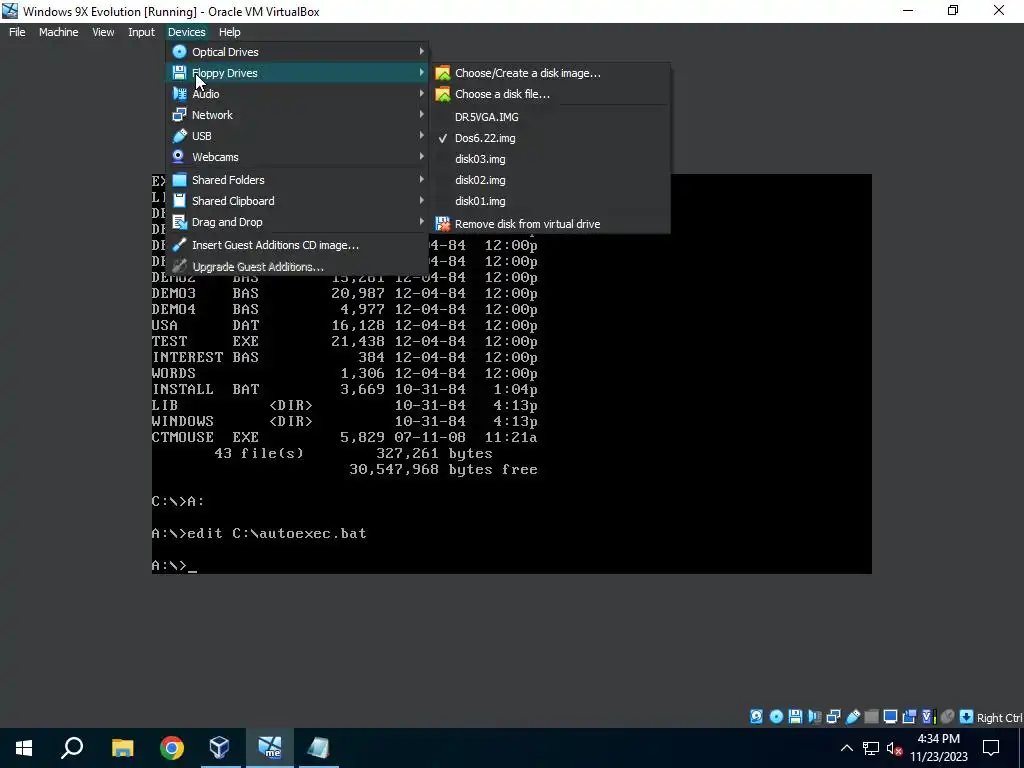Image resolution: width=1024 pixels, height=768 pixels.
Task: Click the '30,547,968 bytes free' line
Action: [x=443, y=469]
